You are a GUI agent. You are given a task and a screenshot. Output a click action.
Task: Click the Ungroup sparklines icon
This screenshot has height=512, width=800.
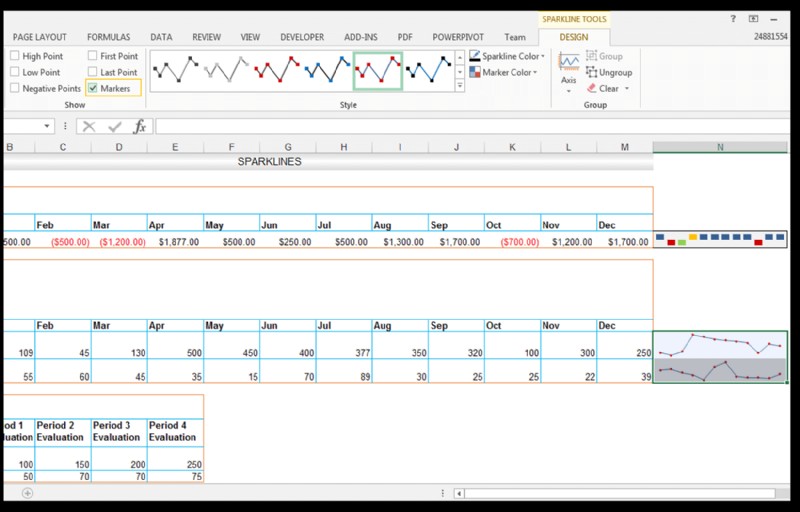[x=592, y=72]
